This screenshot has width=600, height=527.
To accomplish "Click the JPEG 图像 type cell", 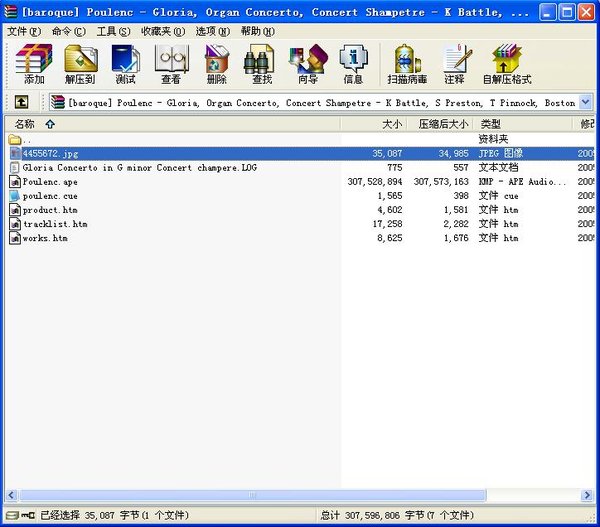I will point(501,153).
